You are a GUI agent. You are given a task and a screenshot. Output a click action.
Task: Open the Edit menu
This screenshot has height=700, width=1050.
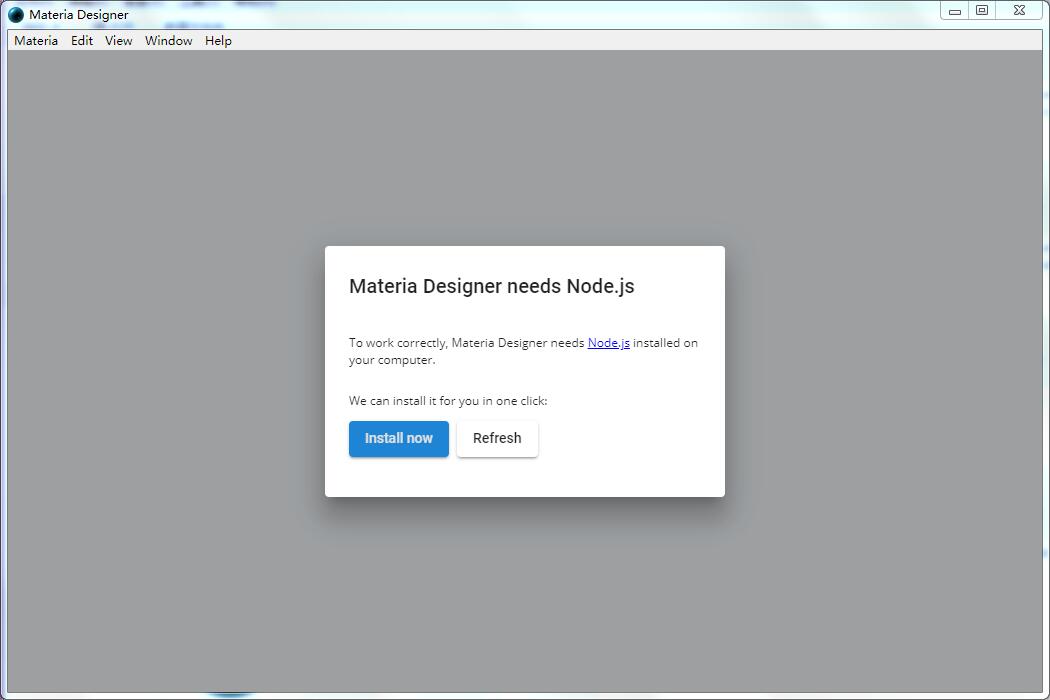pos(82,41)
